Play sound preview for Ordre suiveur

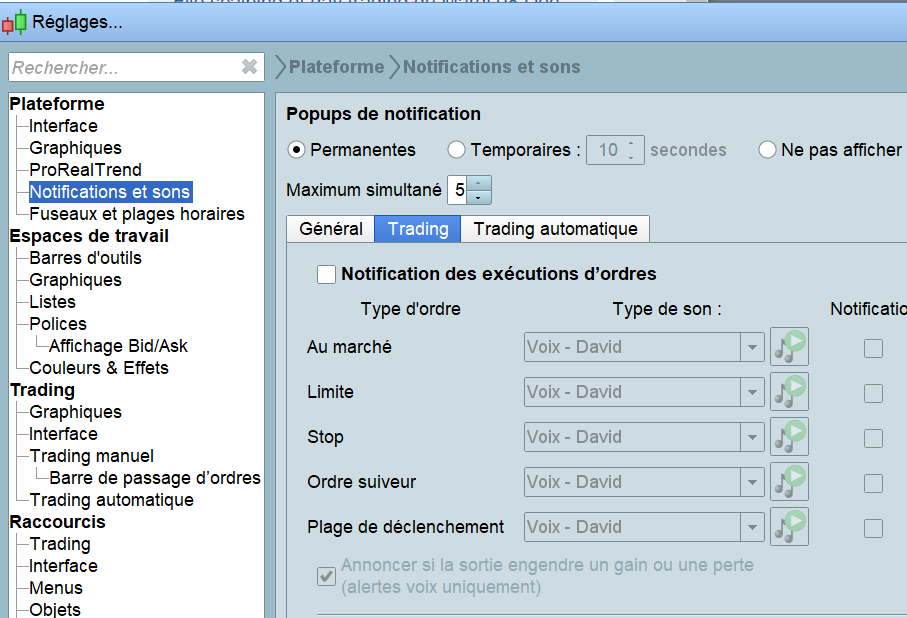point(789,482)
